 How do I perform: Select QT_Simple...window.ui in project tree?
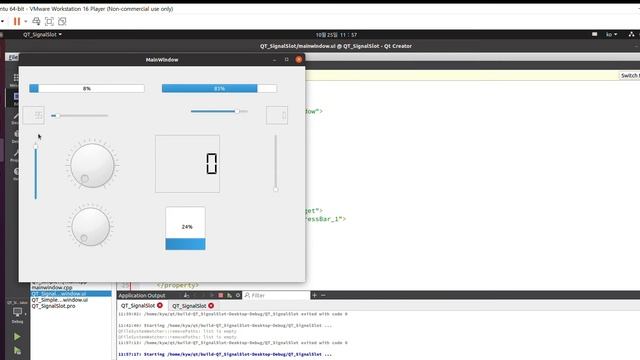pyautogui.click(x=60, y=300)
